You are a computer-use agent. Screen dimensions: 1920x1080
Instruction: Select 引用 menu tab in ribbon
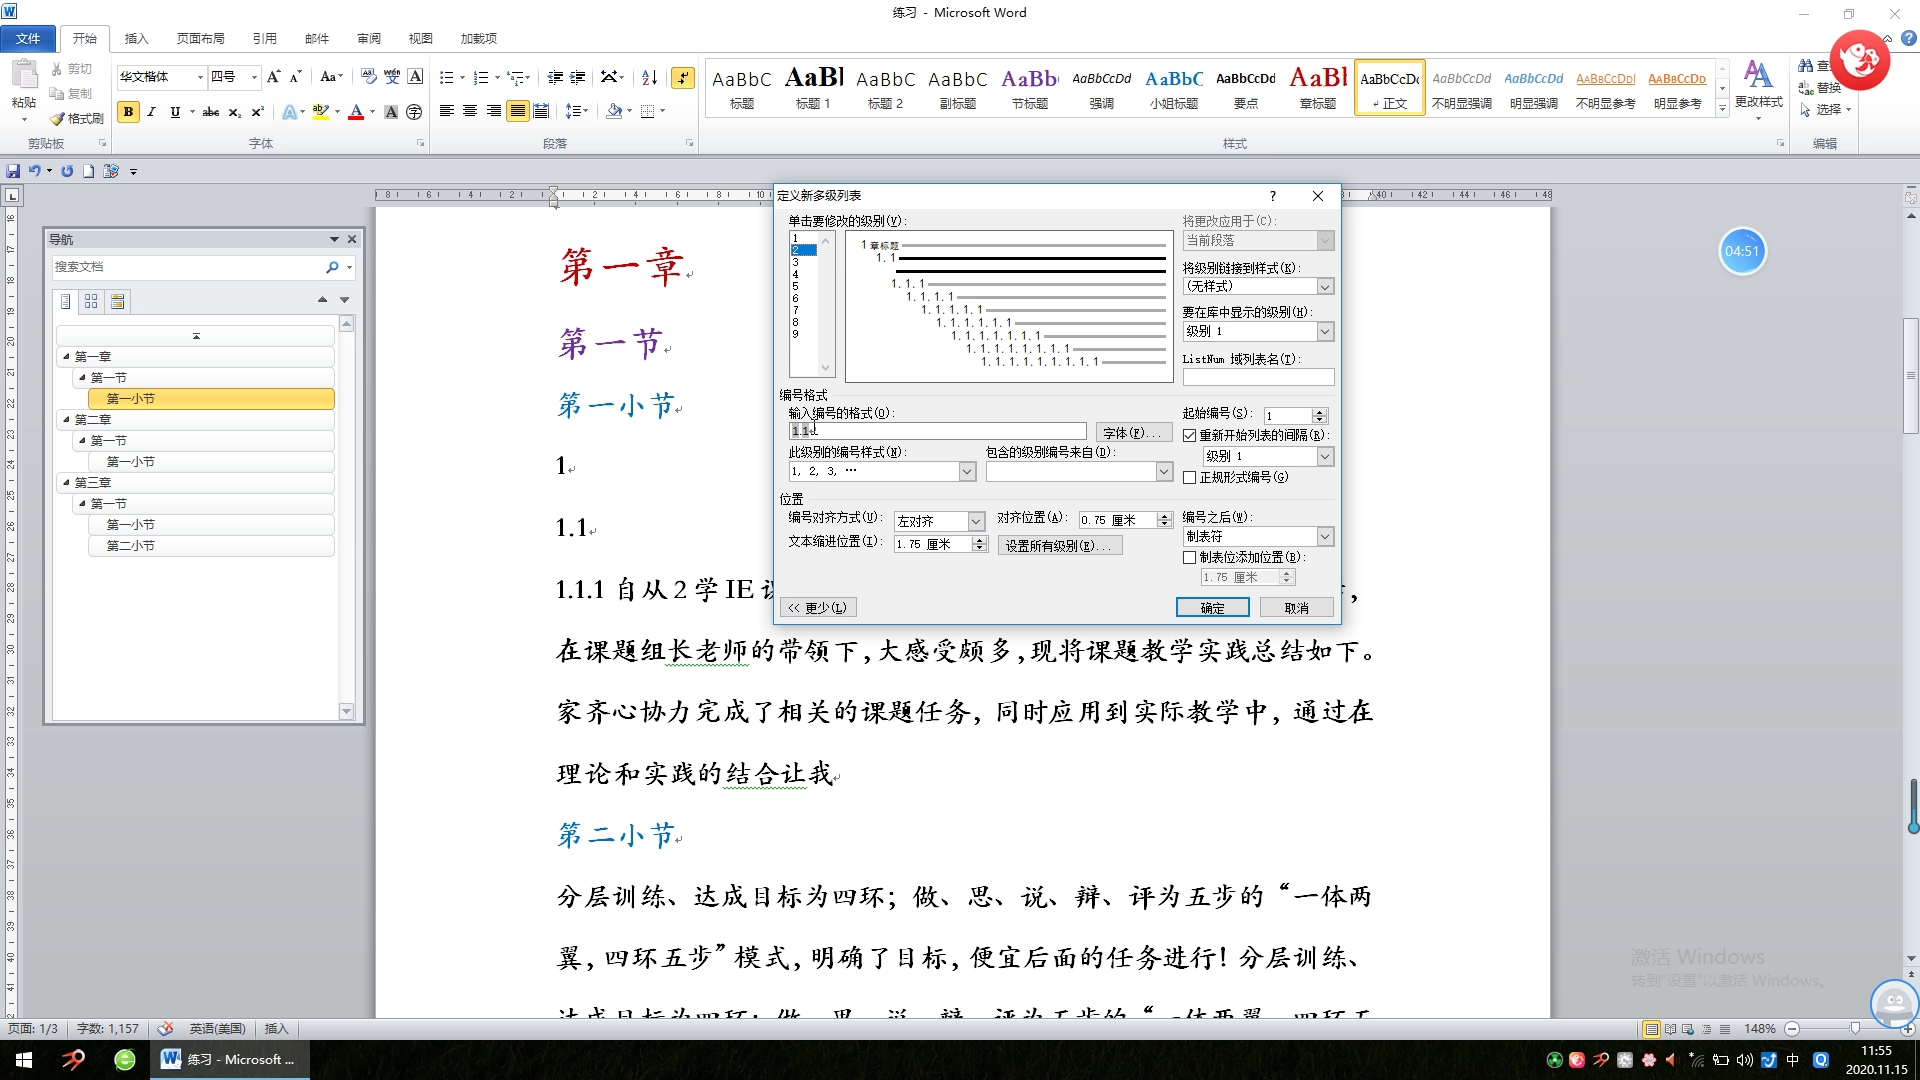pos(261,37)
